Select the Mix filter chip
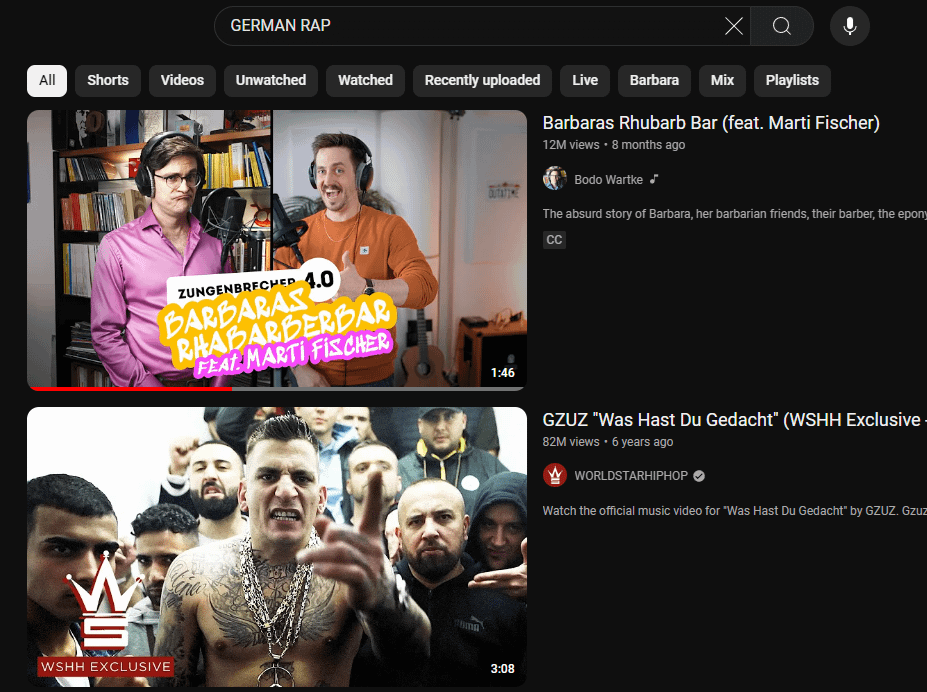This screenshot has height=692, width=927. coord(722,80)
